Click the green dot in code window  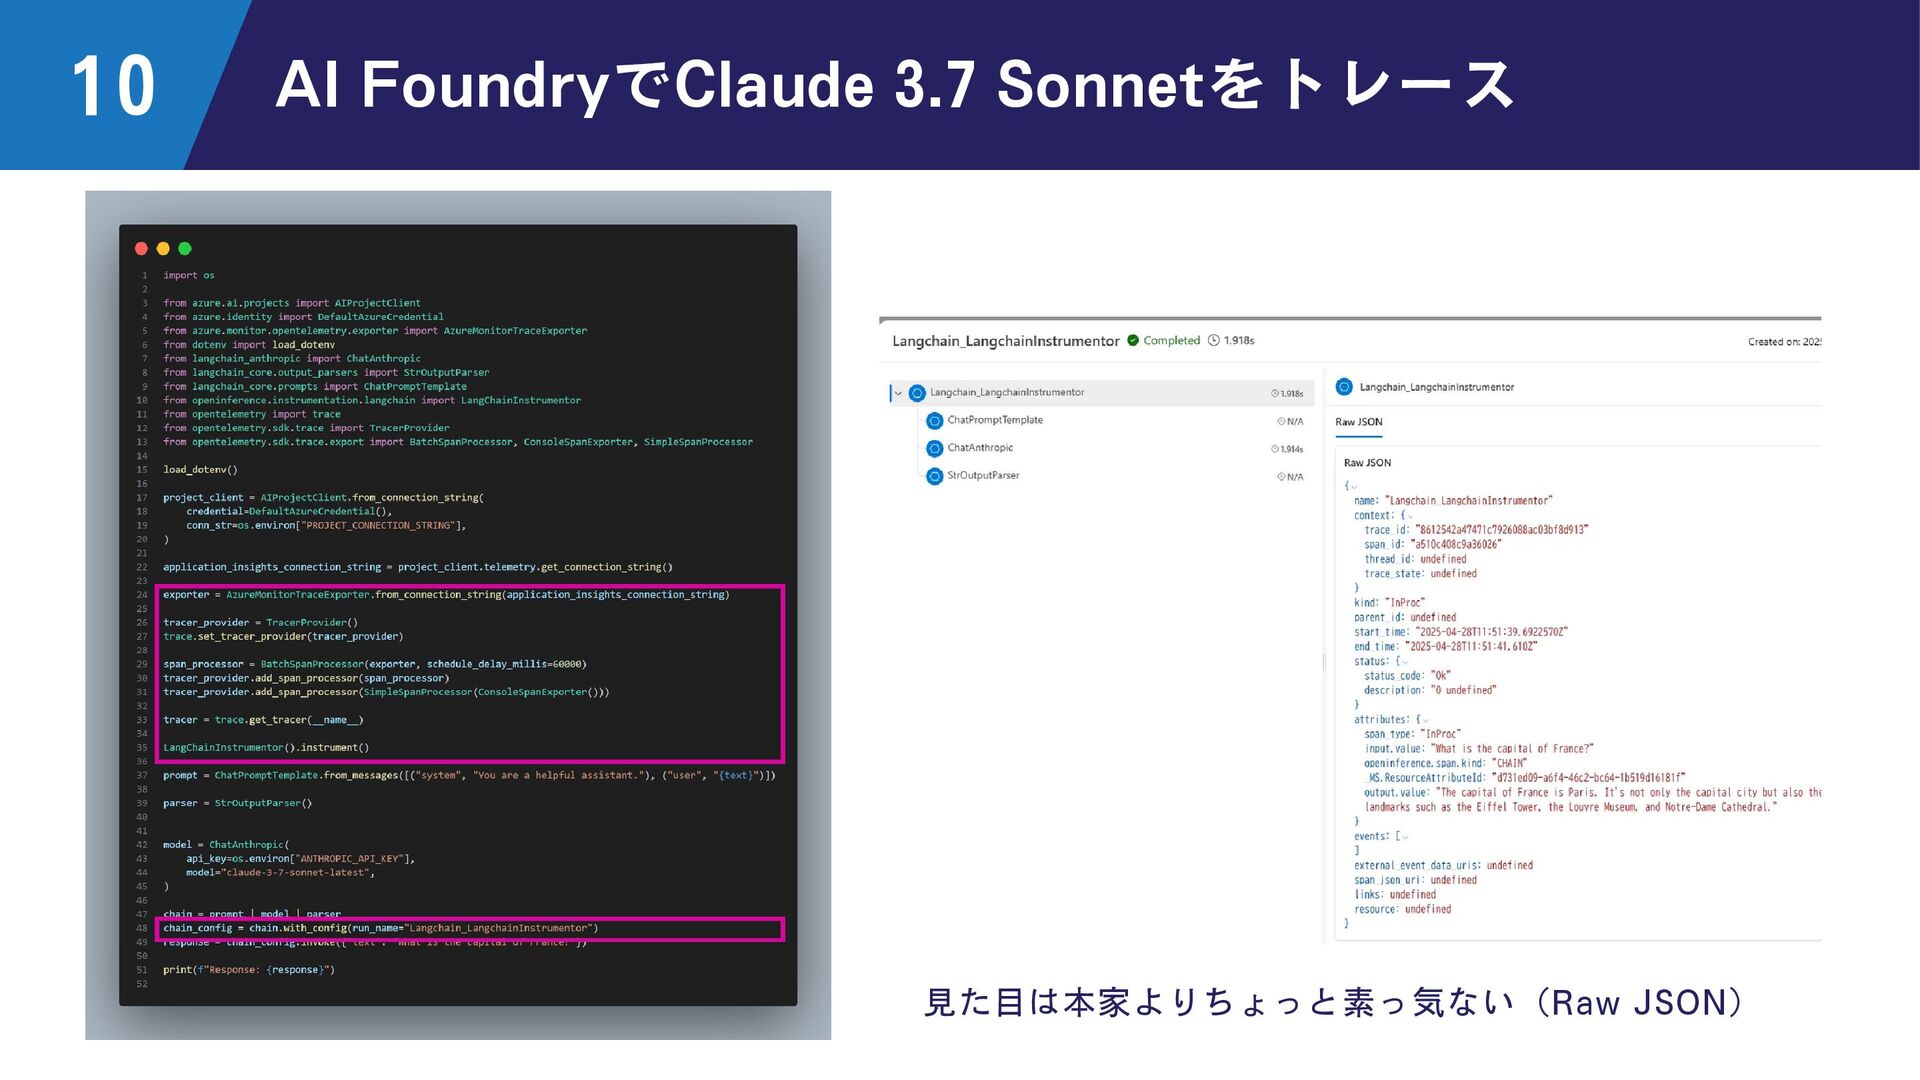(185, 249)
